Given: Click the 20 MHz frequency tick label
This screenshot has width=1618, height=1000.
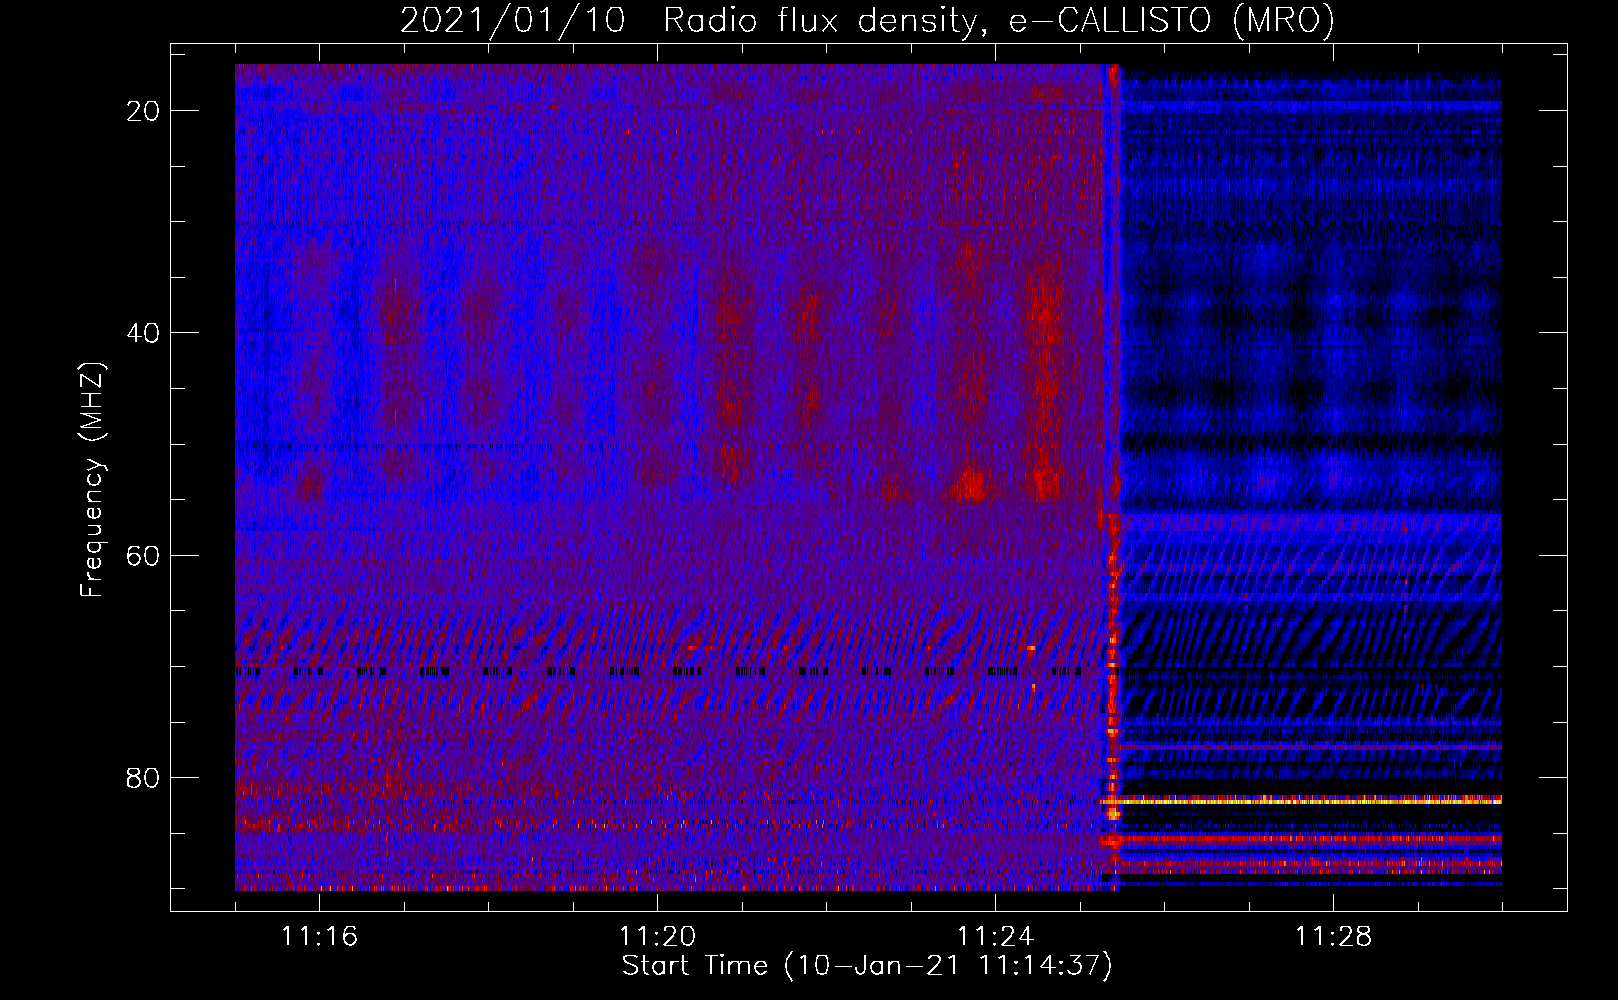Looking at the screenshot, I should tap(144, 111).
